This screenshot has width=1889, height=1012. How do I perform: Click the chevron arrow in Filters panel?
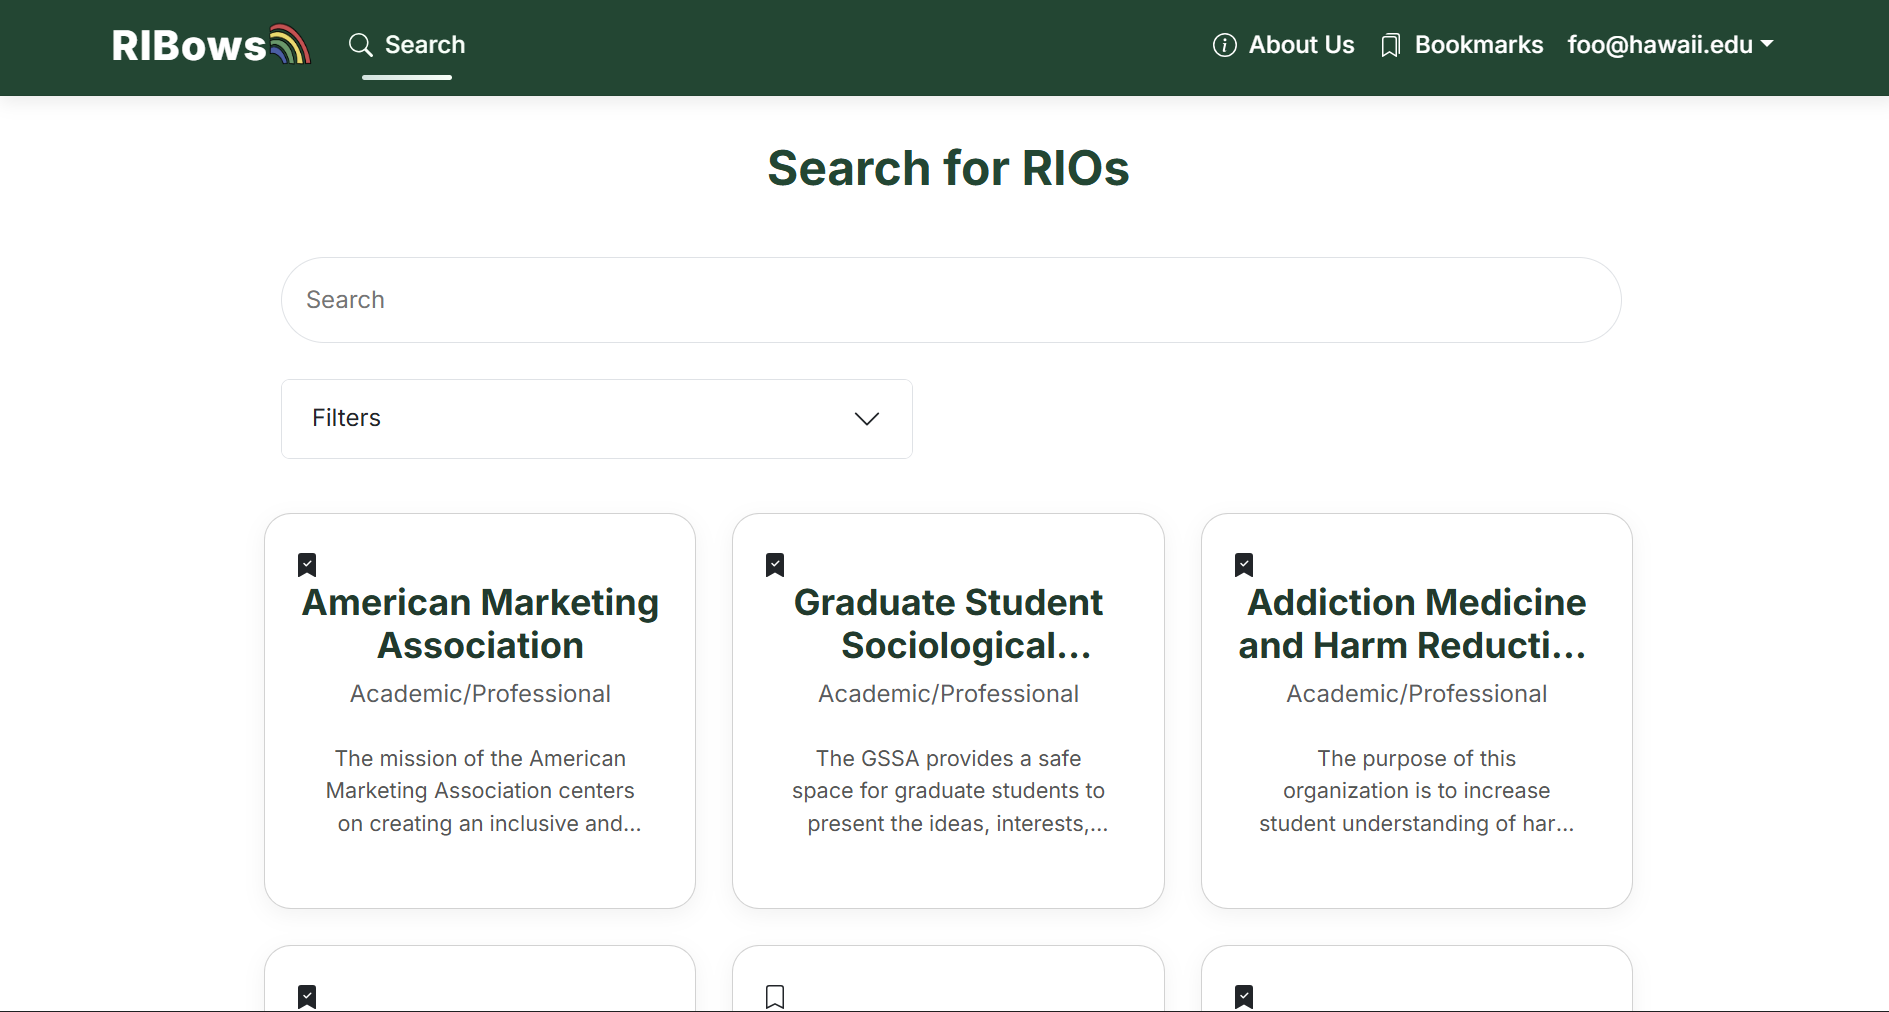tap(867, 419)
